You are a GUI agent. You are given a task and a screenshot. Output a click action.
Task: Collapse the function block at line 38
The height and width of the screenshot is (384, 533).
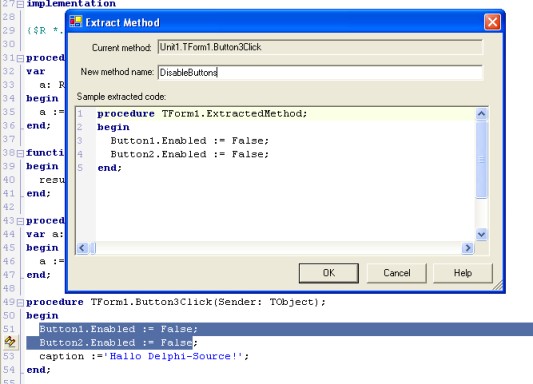click(20, 153)
